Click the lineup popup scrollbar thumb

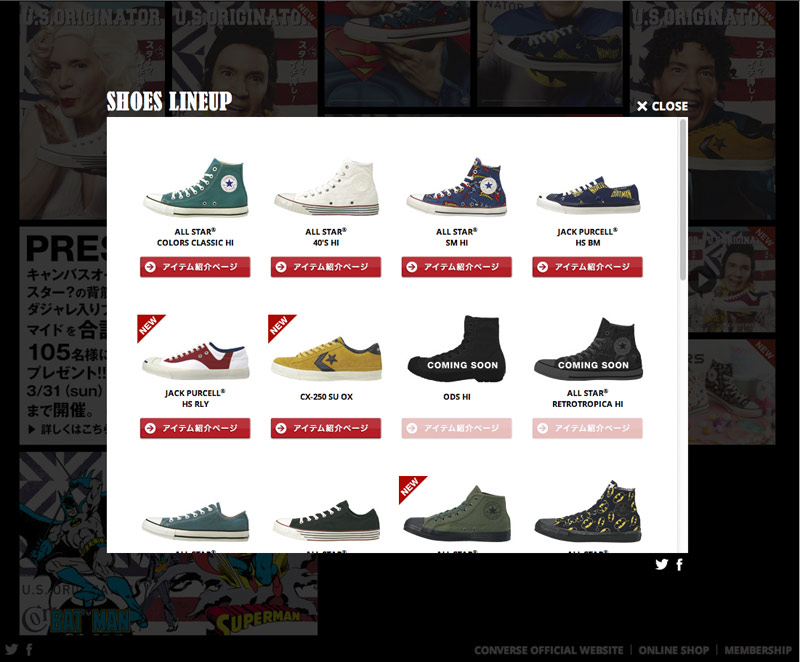(x=683, y=200)
